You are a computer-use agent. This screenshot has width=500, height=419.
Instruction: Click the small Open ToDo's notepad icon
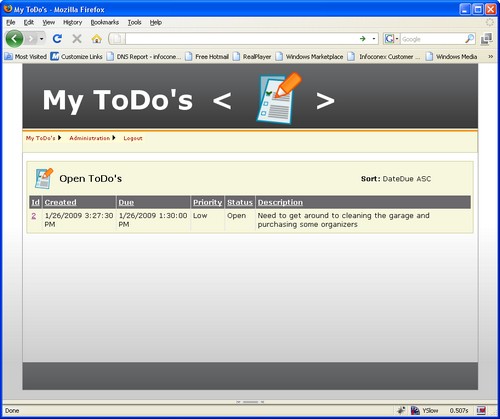point(44,178)
